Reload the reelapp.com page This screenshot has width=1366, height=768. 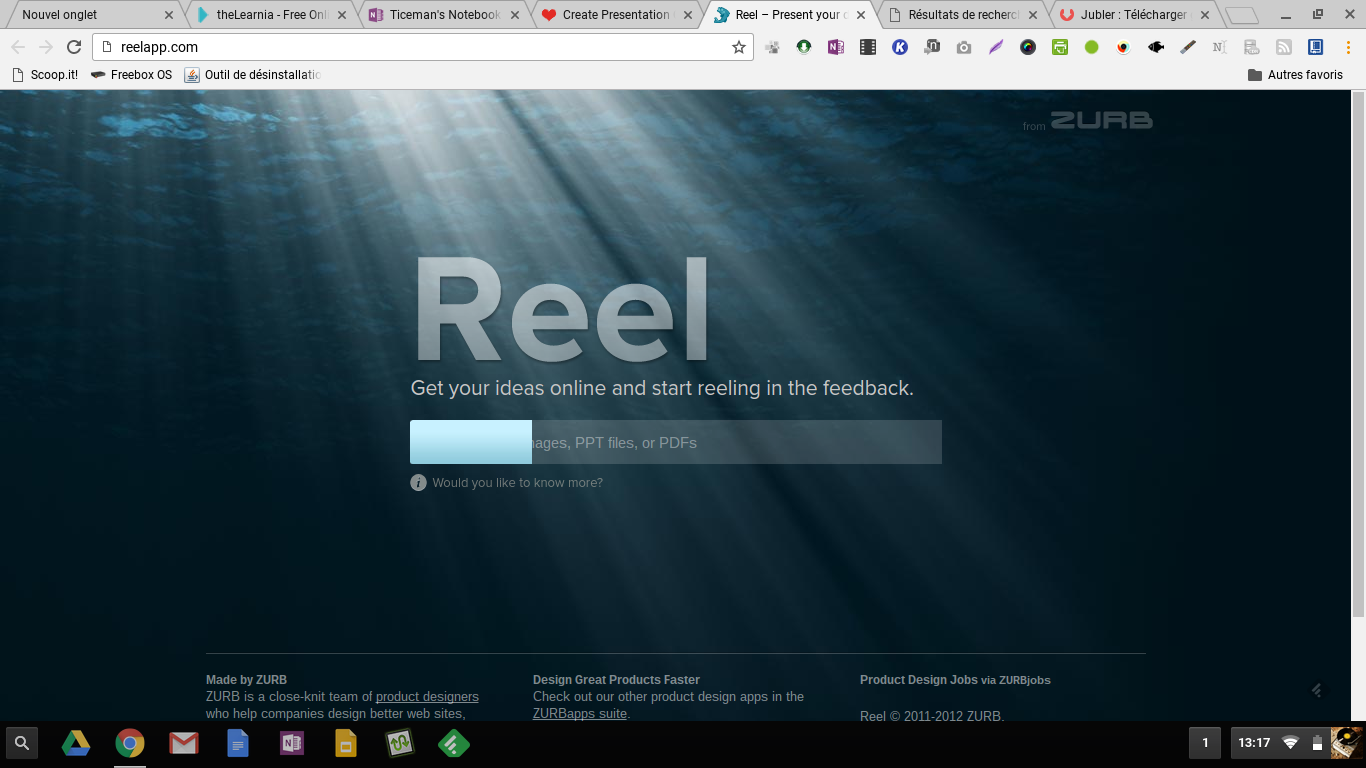click(x=74, y=47)
